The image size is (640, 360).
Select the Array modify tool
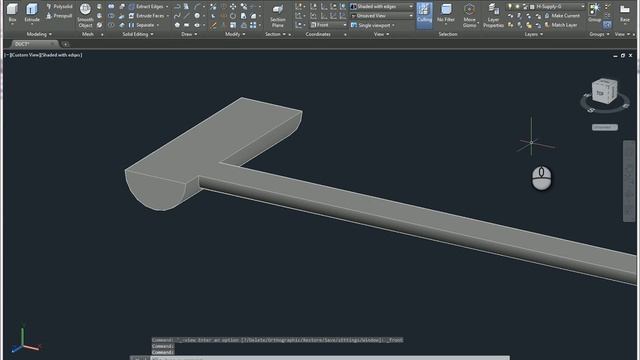pyautogui.click(x=253, y=25)
